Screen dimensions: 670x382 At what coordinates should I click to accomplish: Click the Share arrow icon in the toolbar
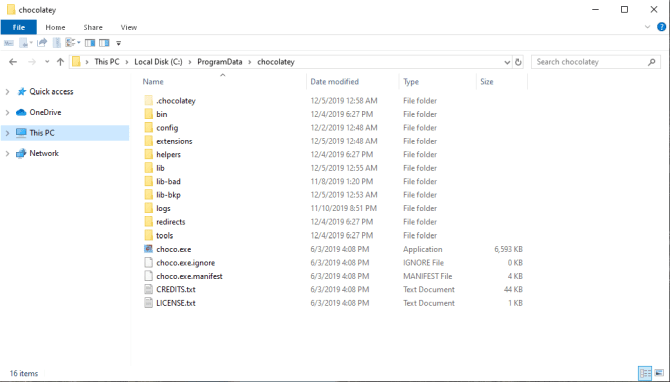[42, 43]
